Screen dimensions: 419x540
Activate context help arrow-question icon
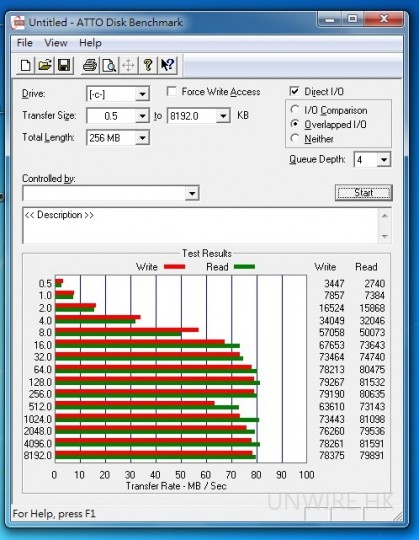tap(168, 65)
